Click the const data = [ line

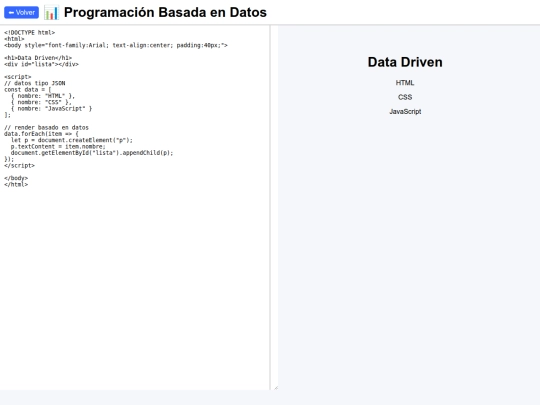point(28,90)
